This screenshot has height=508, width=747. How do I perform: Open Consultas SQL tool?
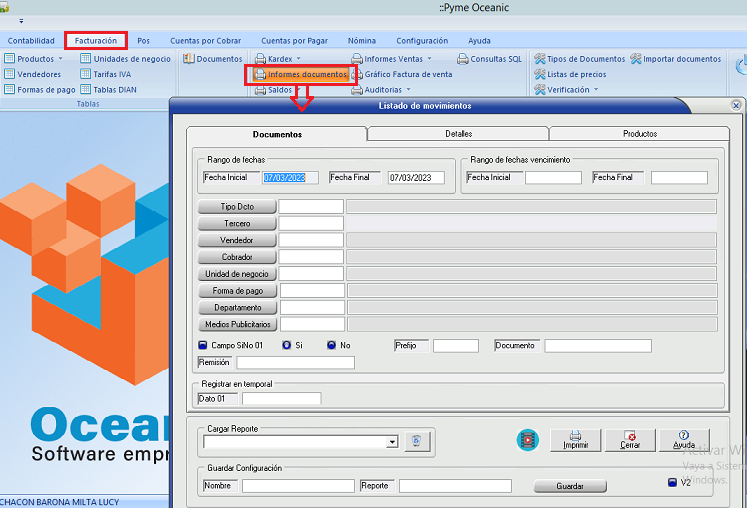[x=490, y=59]
